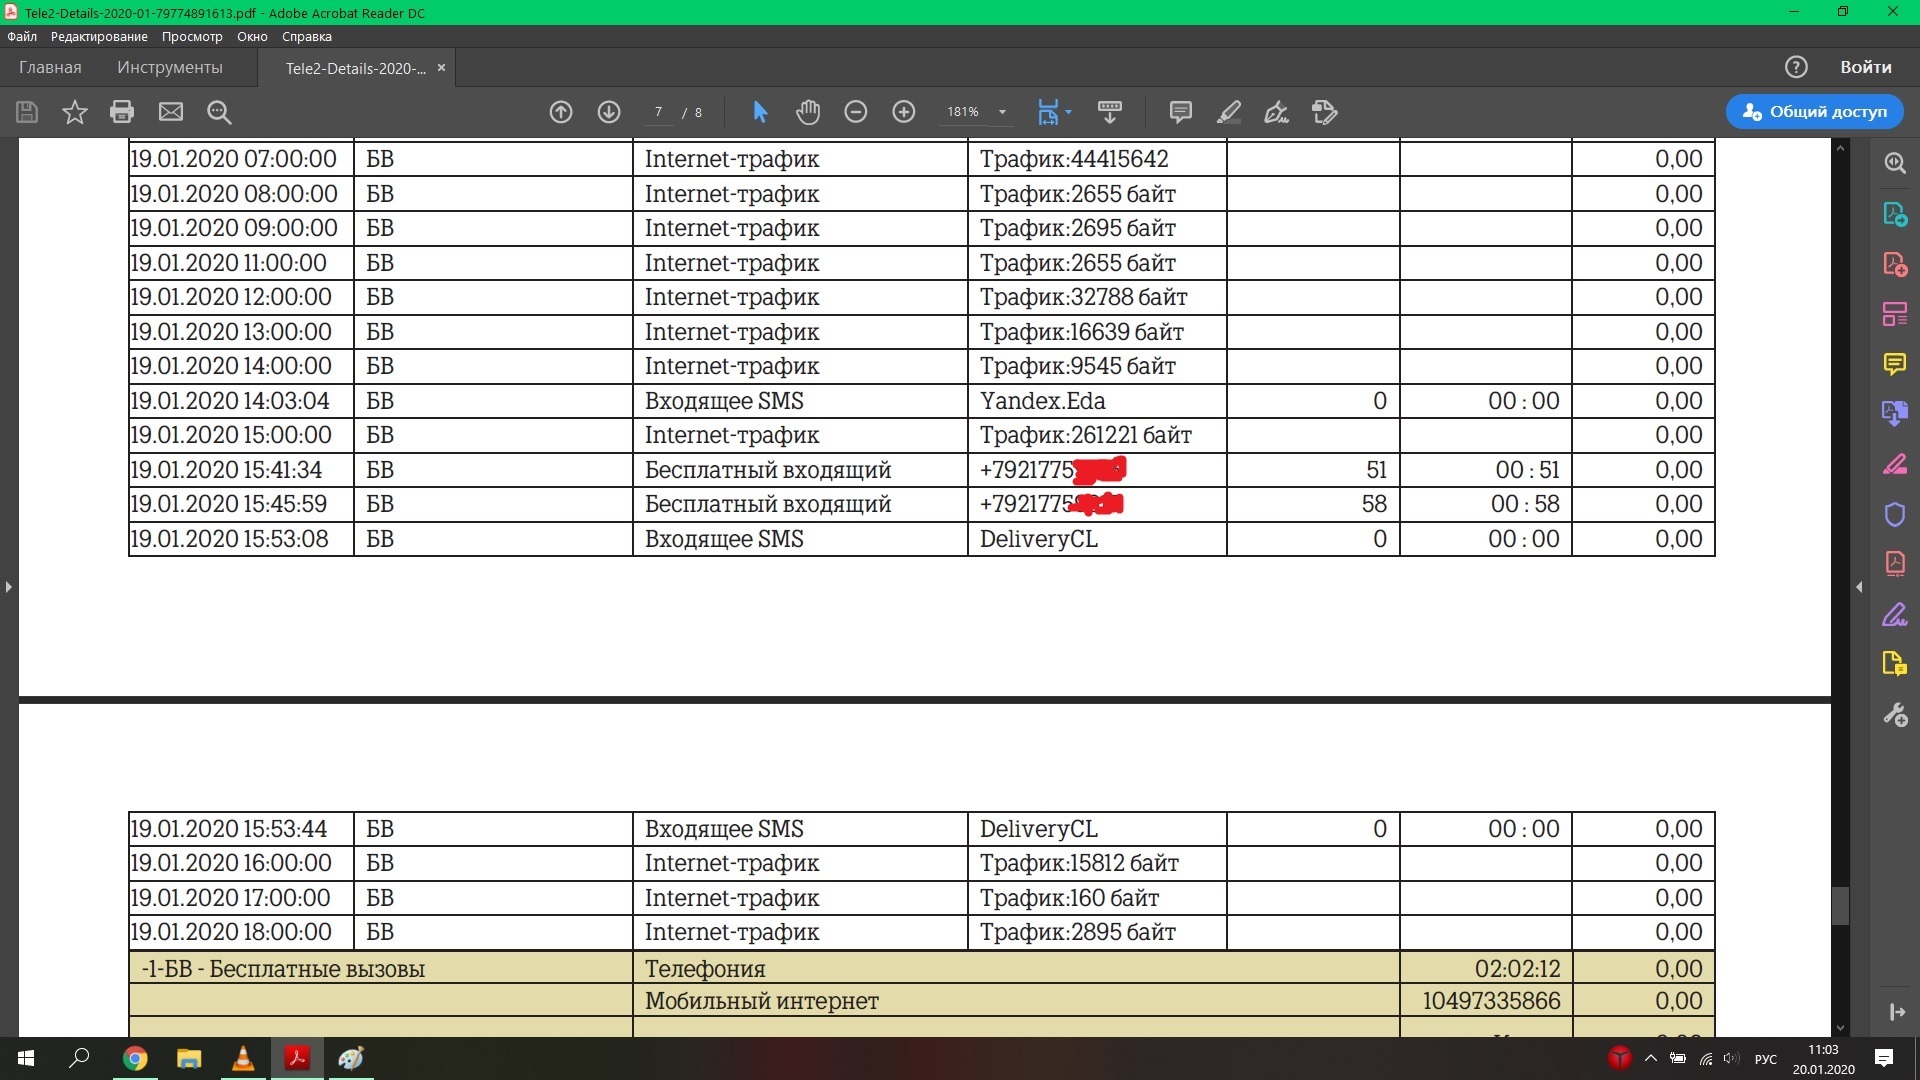Image resolution: width=1920 pixels, height=1080 pixels.
Task: Open the Windows Start menu
Action: point(26,1058)
